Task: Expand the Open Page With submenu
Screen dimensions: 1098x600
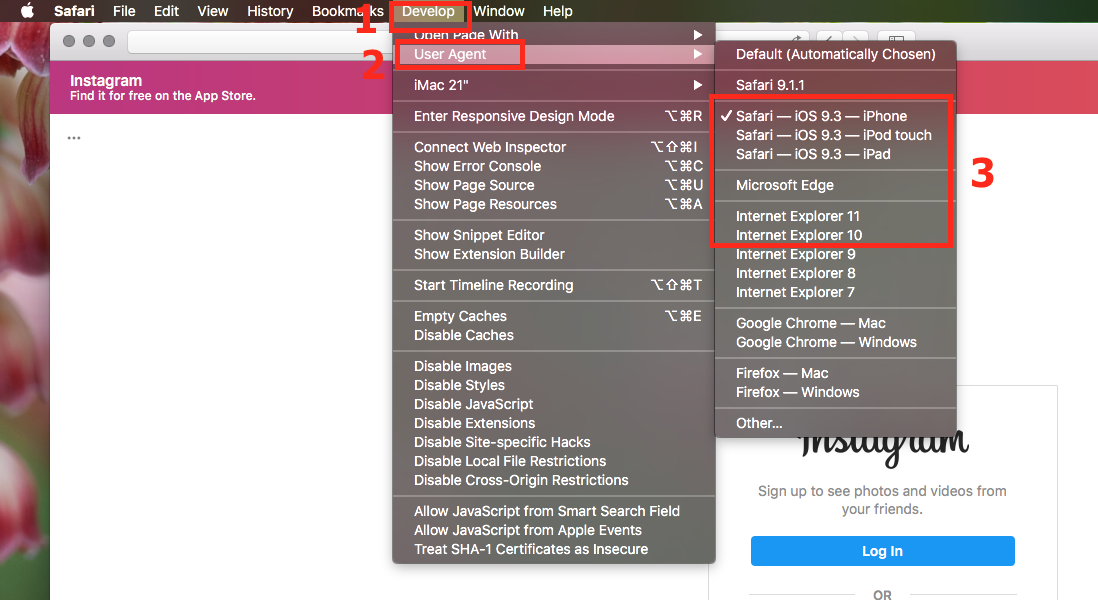Action: (x=554, y=35)
